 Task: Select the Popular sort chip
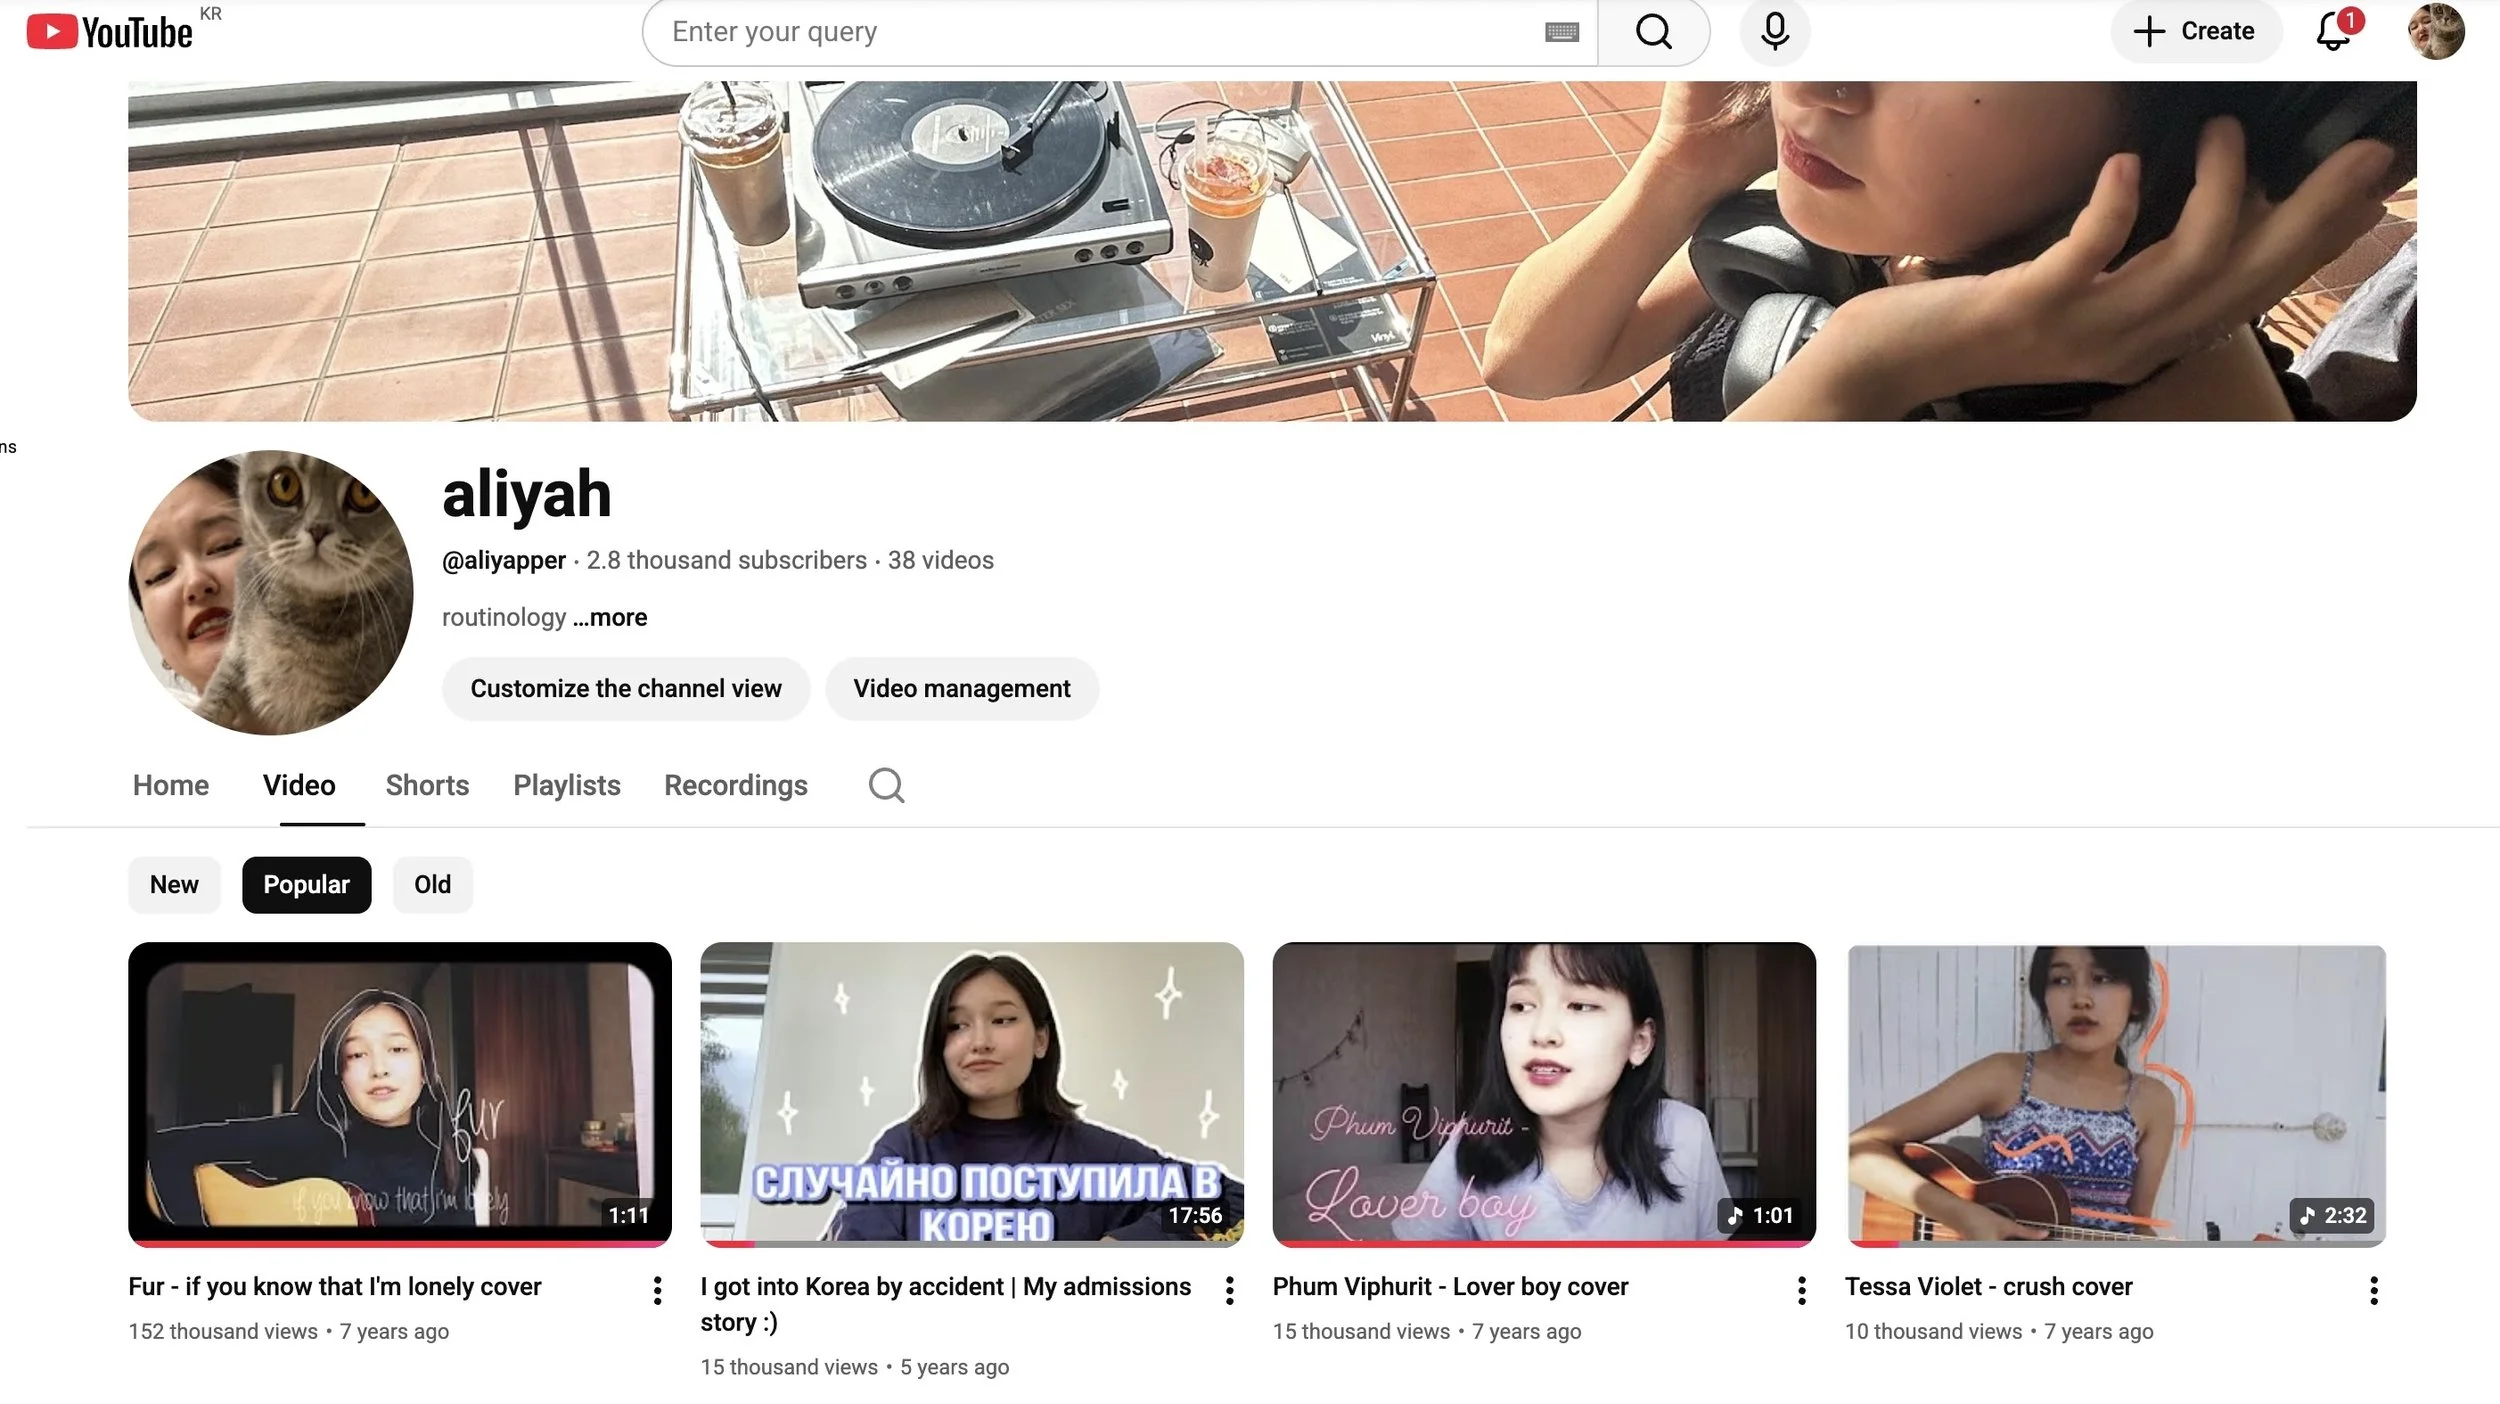(x=306, y=885)
